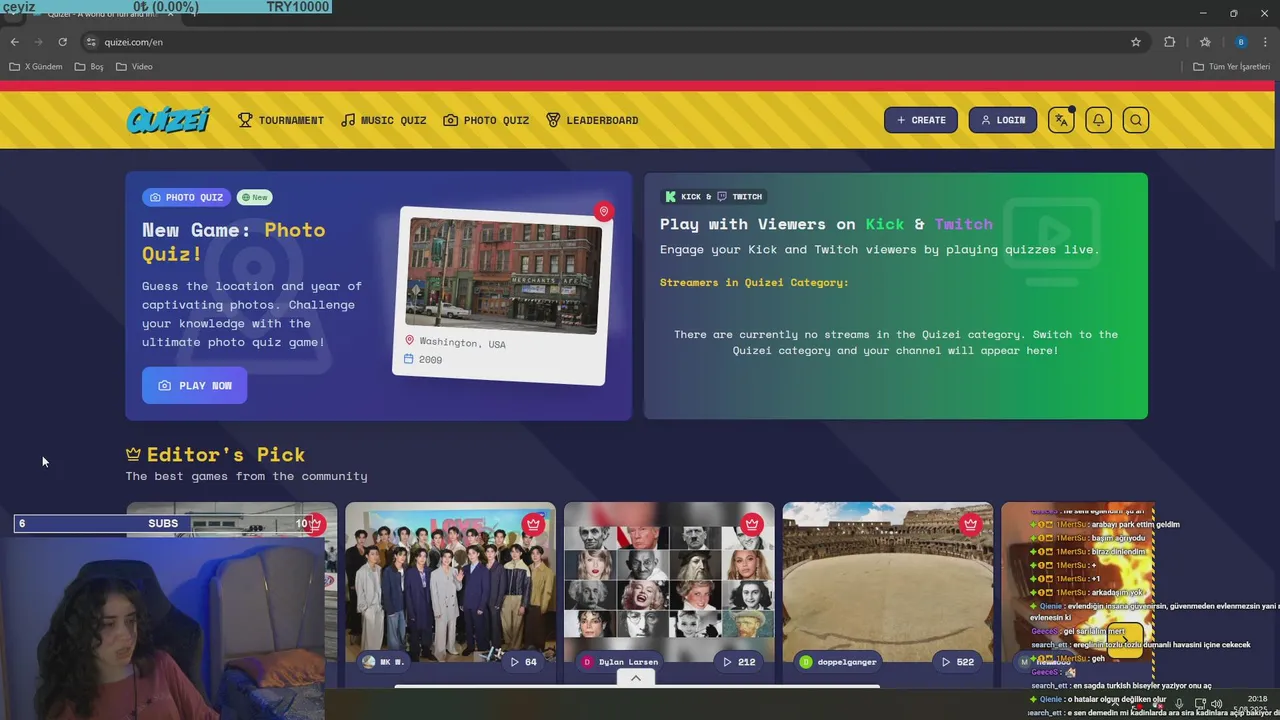Click the Create button
The width and height of the screenshot is (1280, 720).
pos(921,120)
